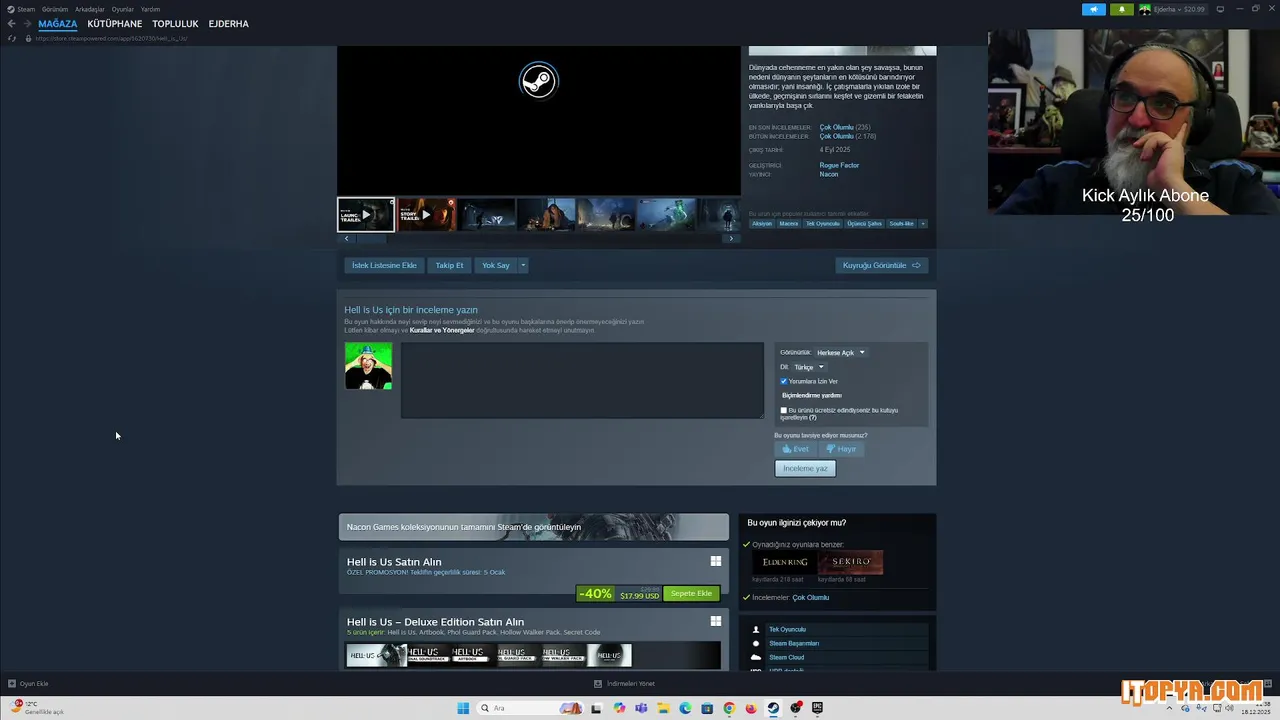Open the Oyunlar menu
1280x720 pixels.
pyautogui.click(x=123, y=9)
